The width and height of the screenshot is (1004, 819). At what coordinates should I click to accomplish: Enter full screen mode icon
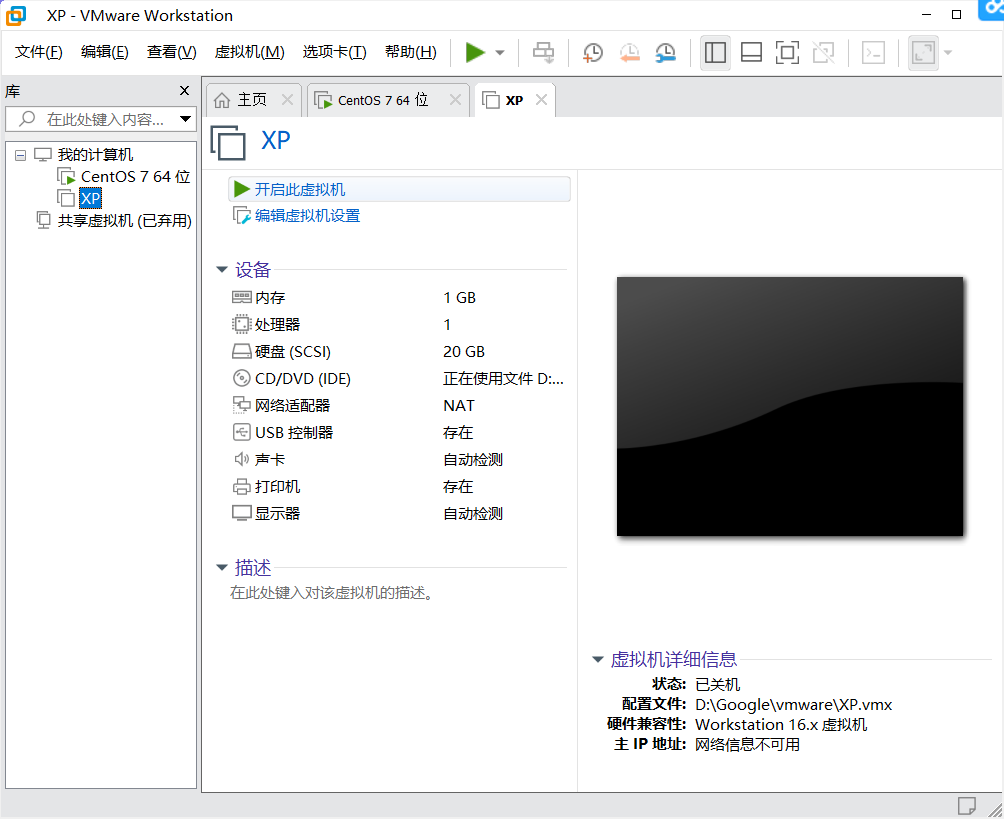pyautogui.click(x=787, y=53)
